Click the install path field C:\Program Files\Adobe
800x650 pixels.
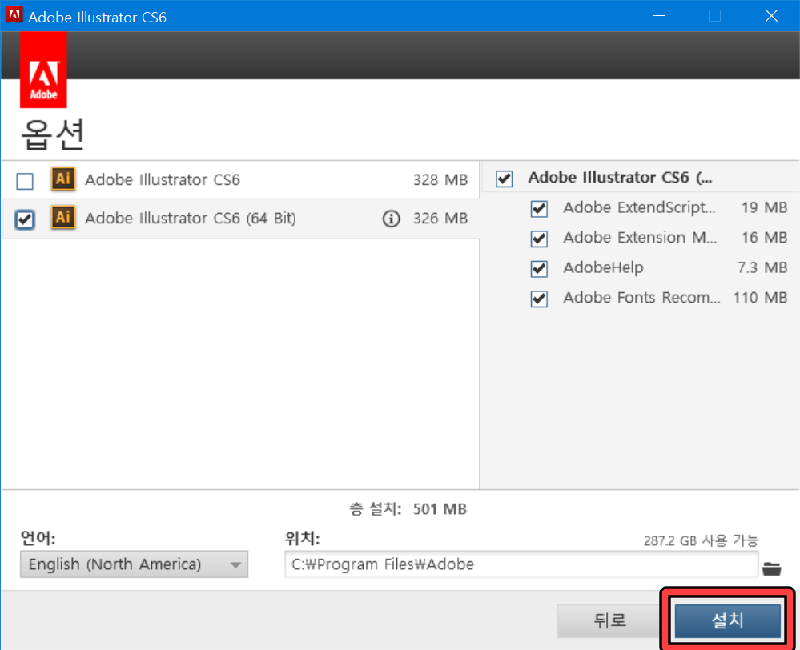[x=521, y=564]
